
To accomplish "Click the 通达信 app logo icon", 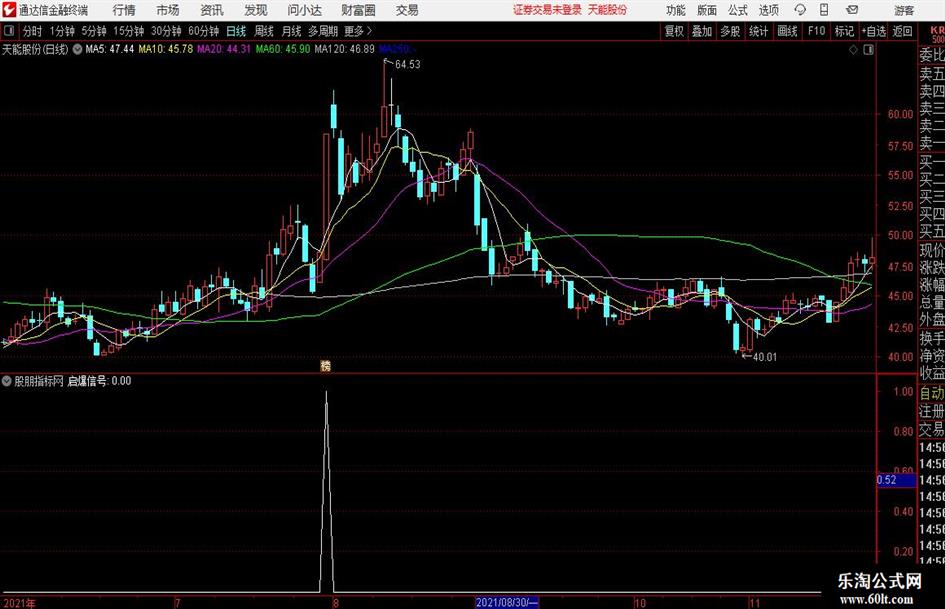I will [x=9, y=10].
